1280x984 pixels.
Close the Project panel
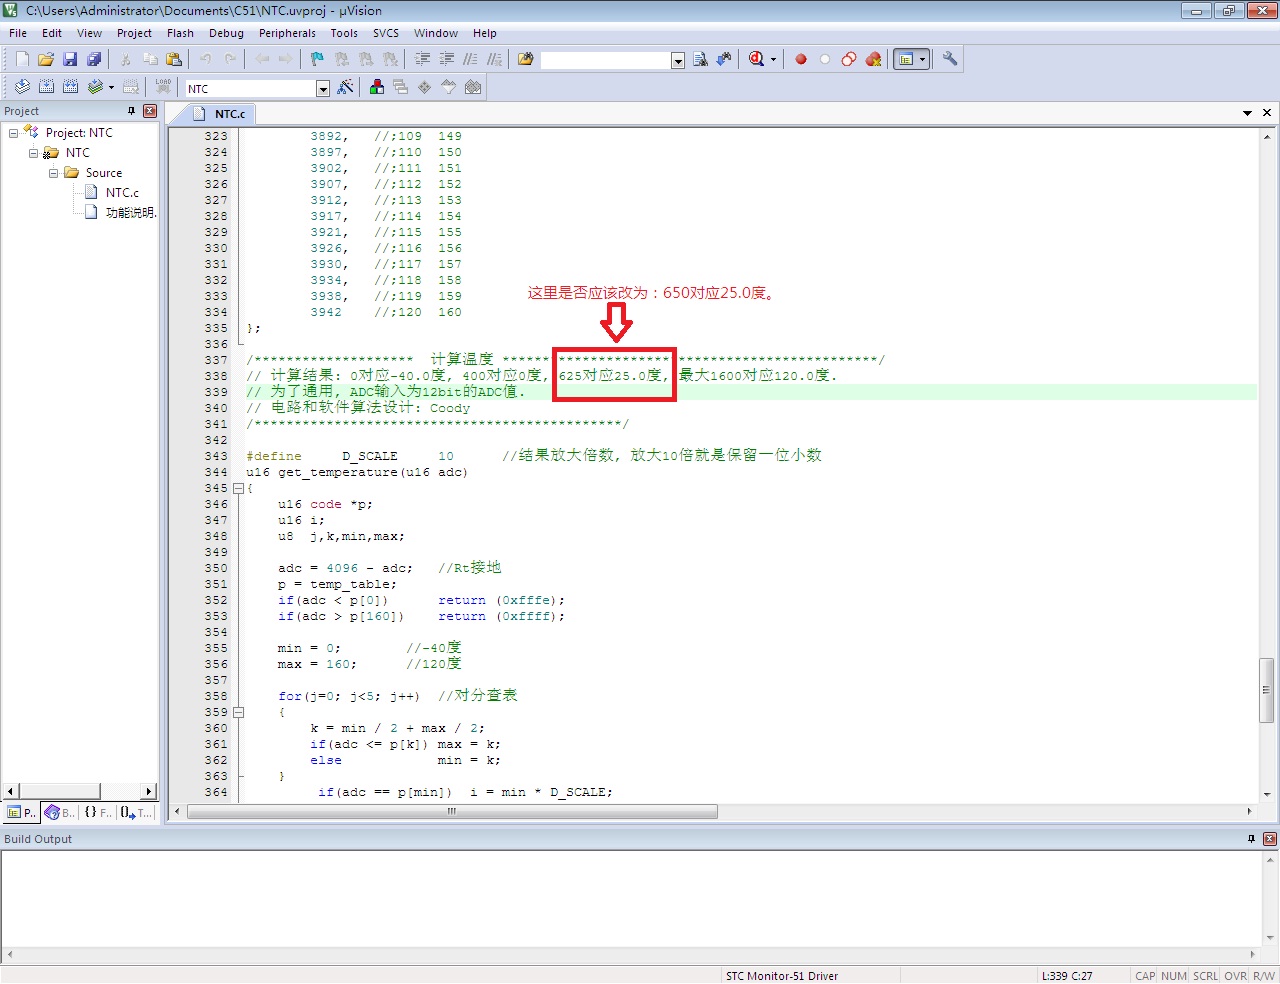click(150, 111)
